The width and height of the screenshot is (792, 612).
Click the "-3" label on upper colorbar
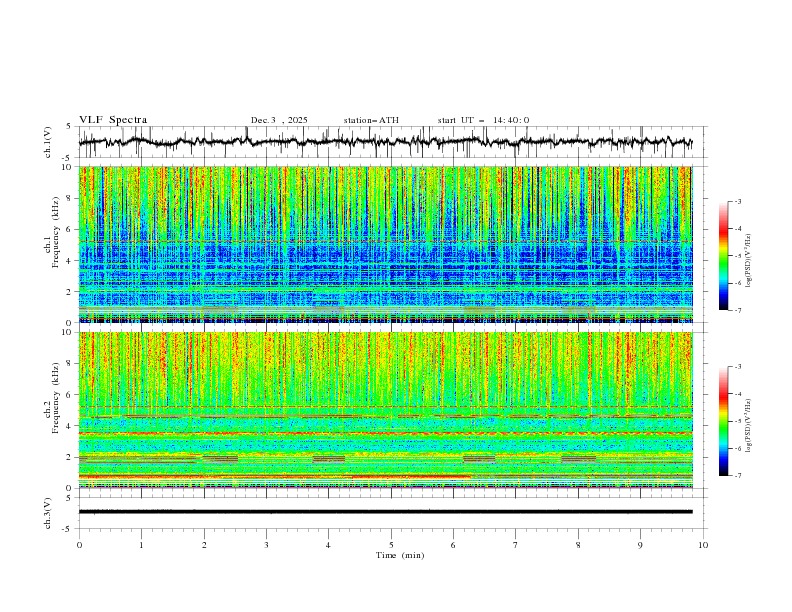[x=738, y=201]
